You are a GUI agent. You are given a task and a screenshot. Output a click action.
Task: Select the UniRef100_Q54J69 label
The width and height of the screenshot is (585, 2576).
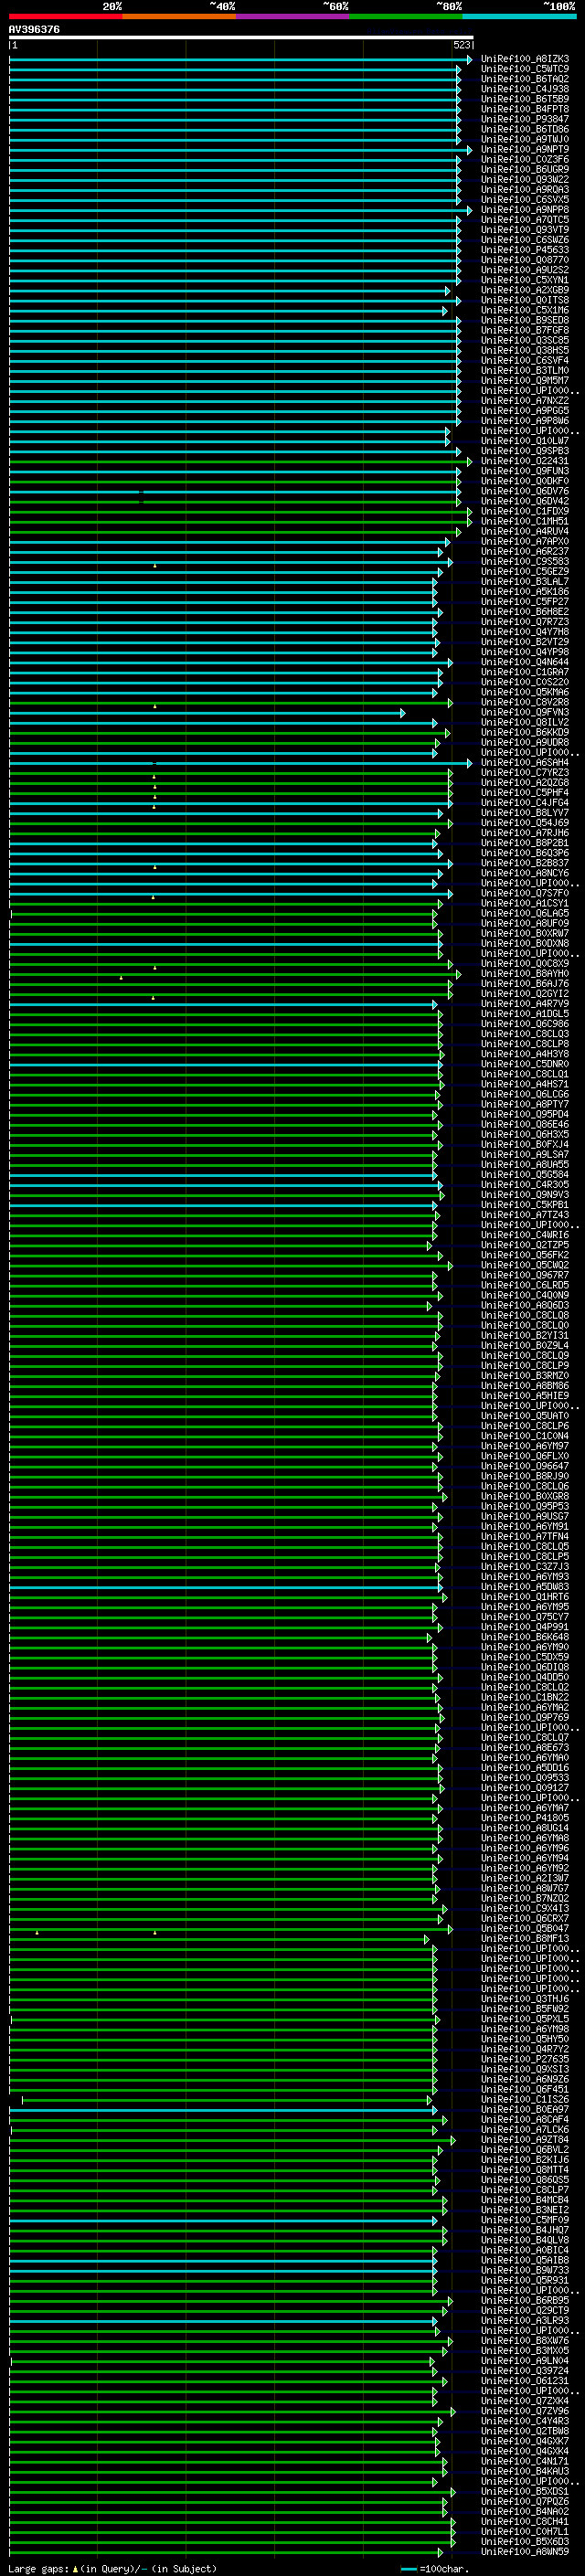[525, 823]
